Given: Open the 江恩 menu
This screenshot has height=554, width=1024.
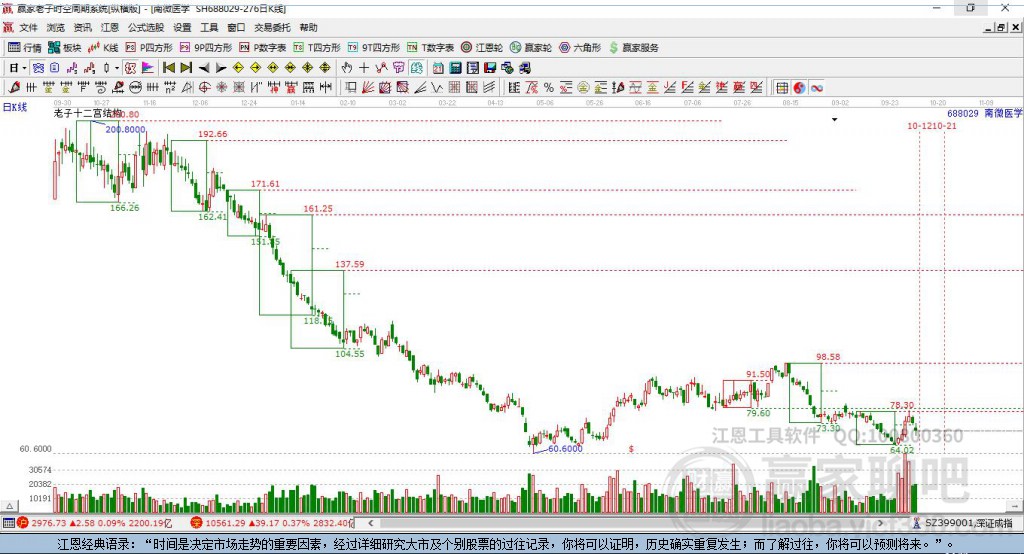Looking at the screenshot, I should (110, 27).
